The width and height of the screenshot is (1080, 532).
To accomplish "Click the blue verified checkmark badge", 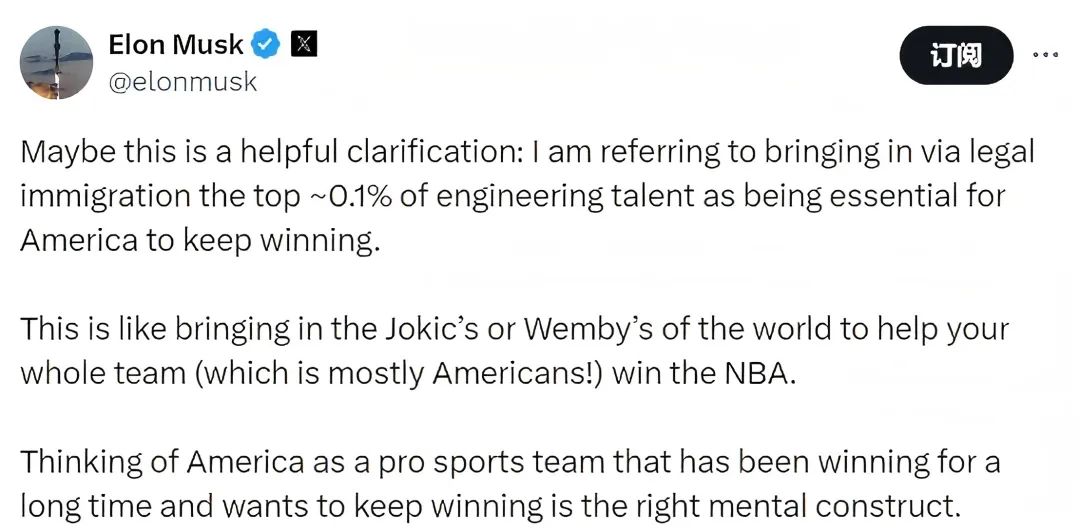I will pyautogui.click(x=265, y=45).
